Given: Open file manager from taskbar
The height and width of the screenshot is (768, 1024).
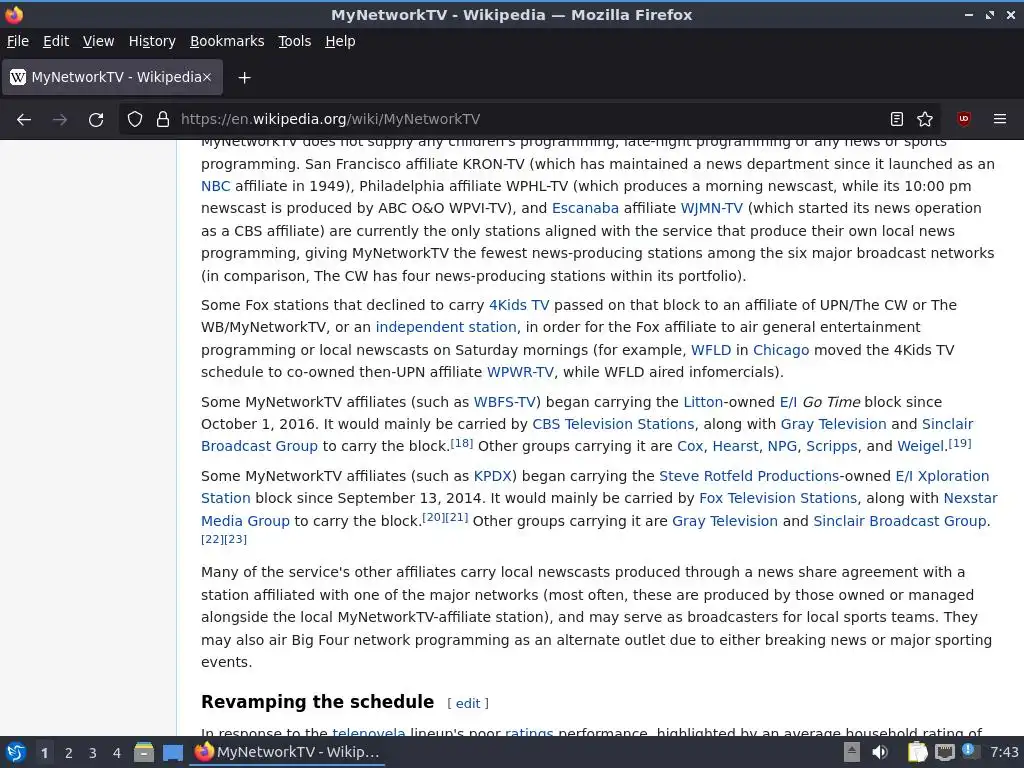Looking at the screenshot, I should 144,752.
